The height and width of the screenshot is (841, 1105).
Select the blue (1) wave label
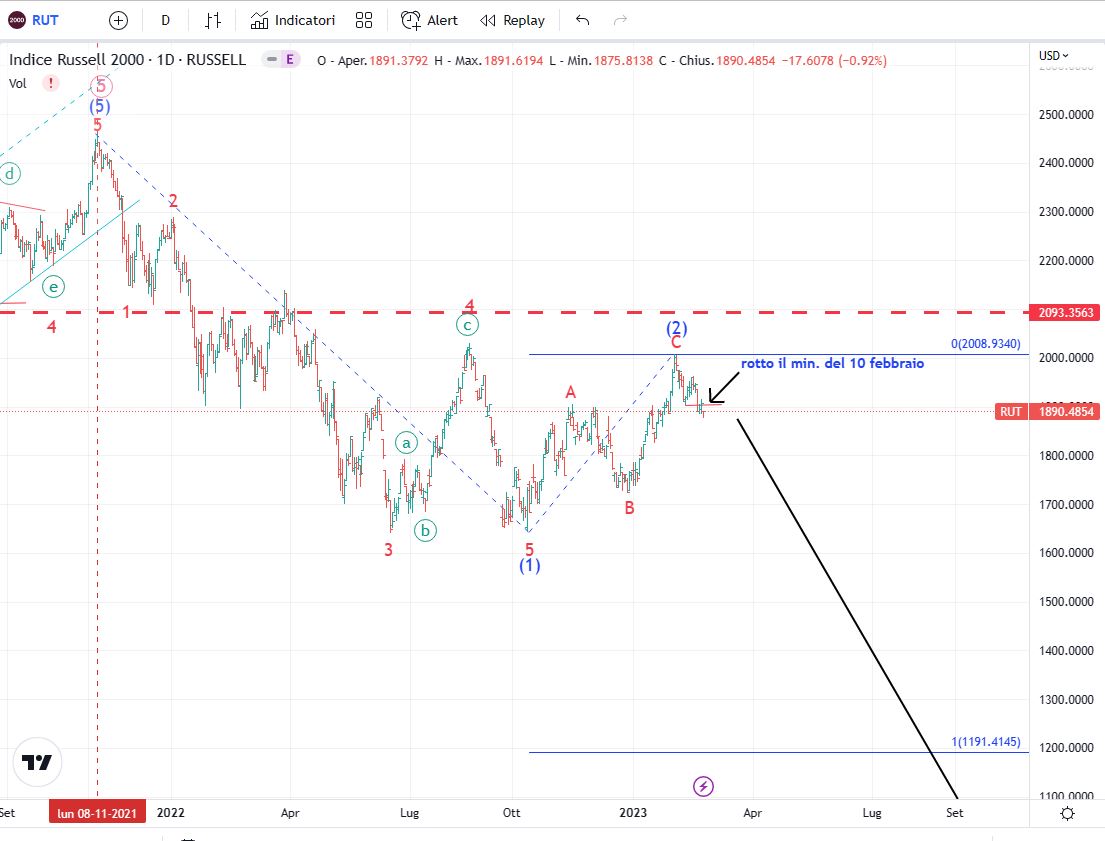click(530, 565)
